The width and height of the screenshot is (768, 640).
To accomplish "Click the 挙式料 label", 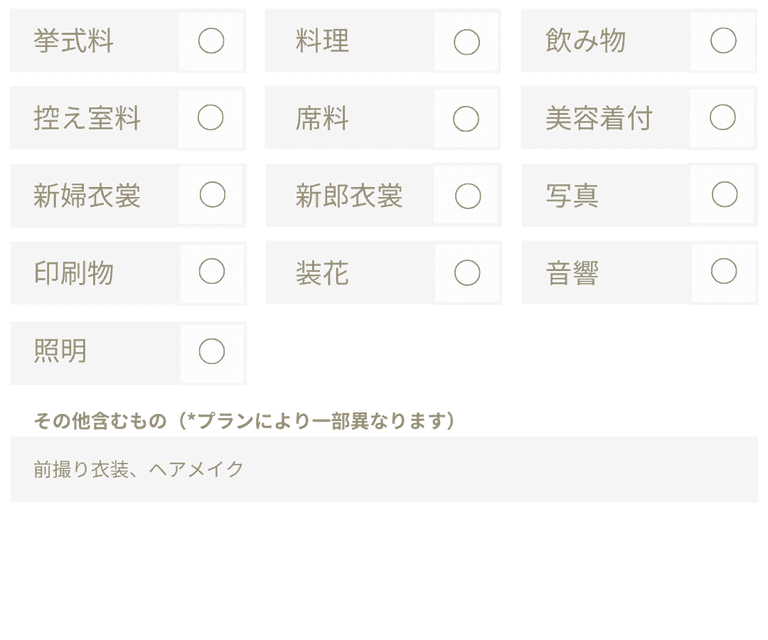I will pos(73,41).
